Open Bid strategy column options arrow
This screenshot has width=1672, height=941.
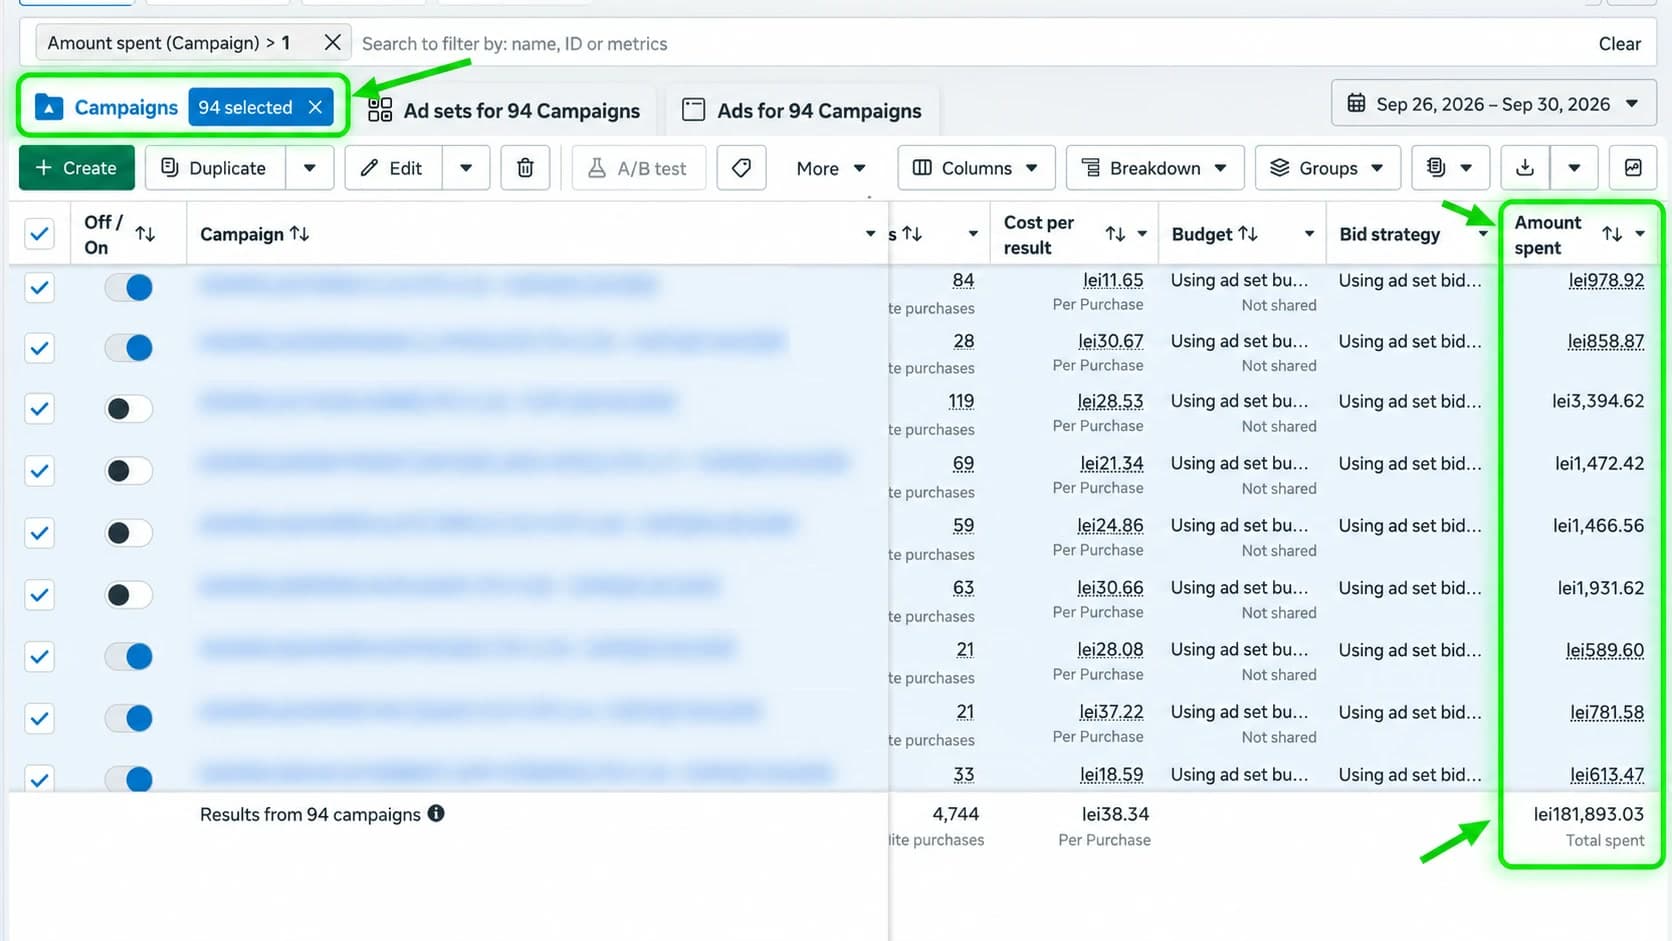[x=1483, y=234]
